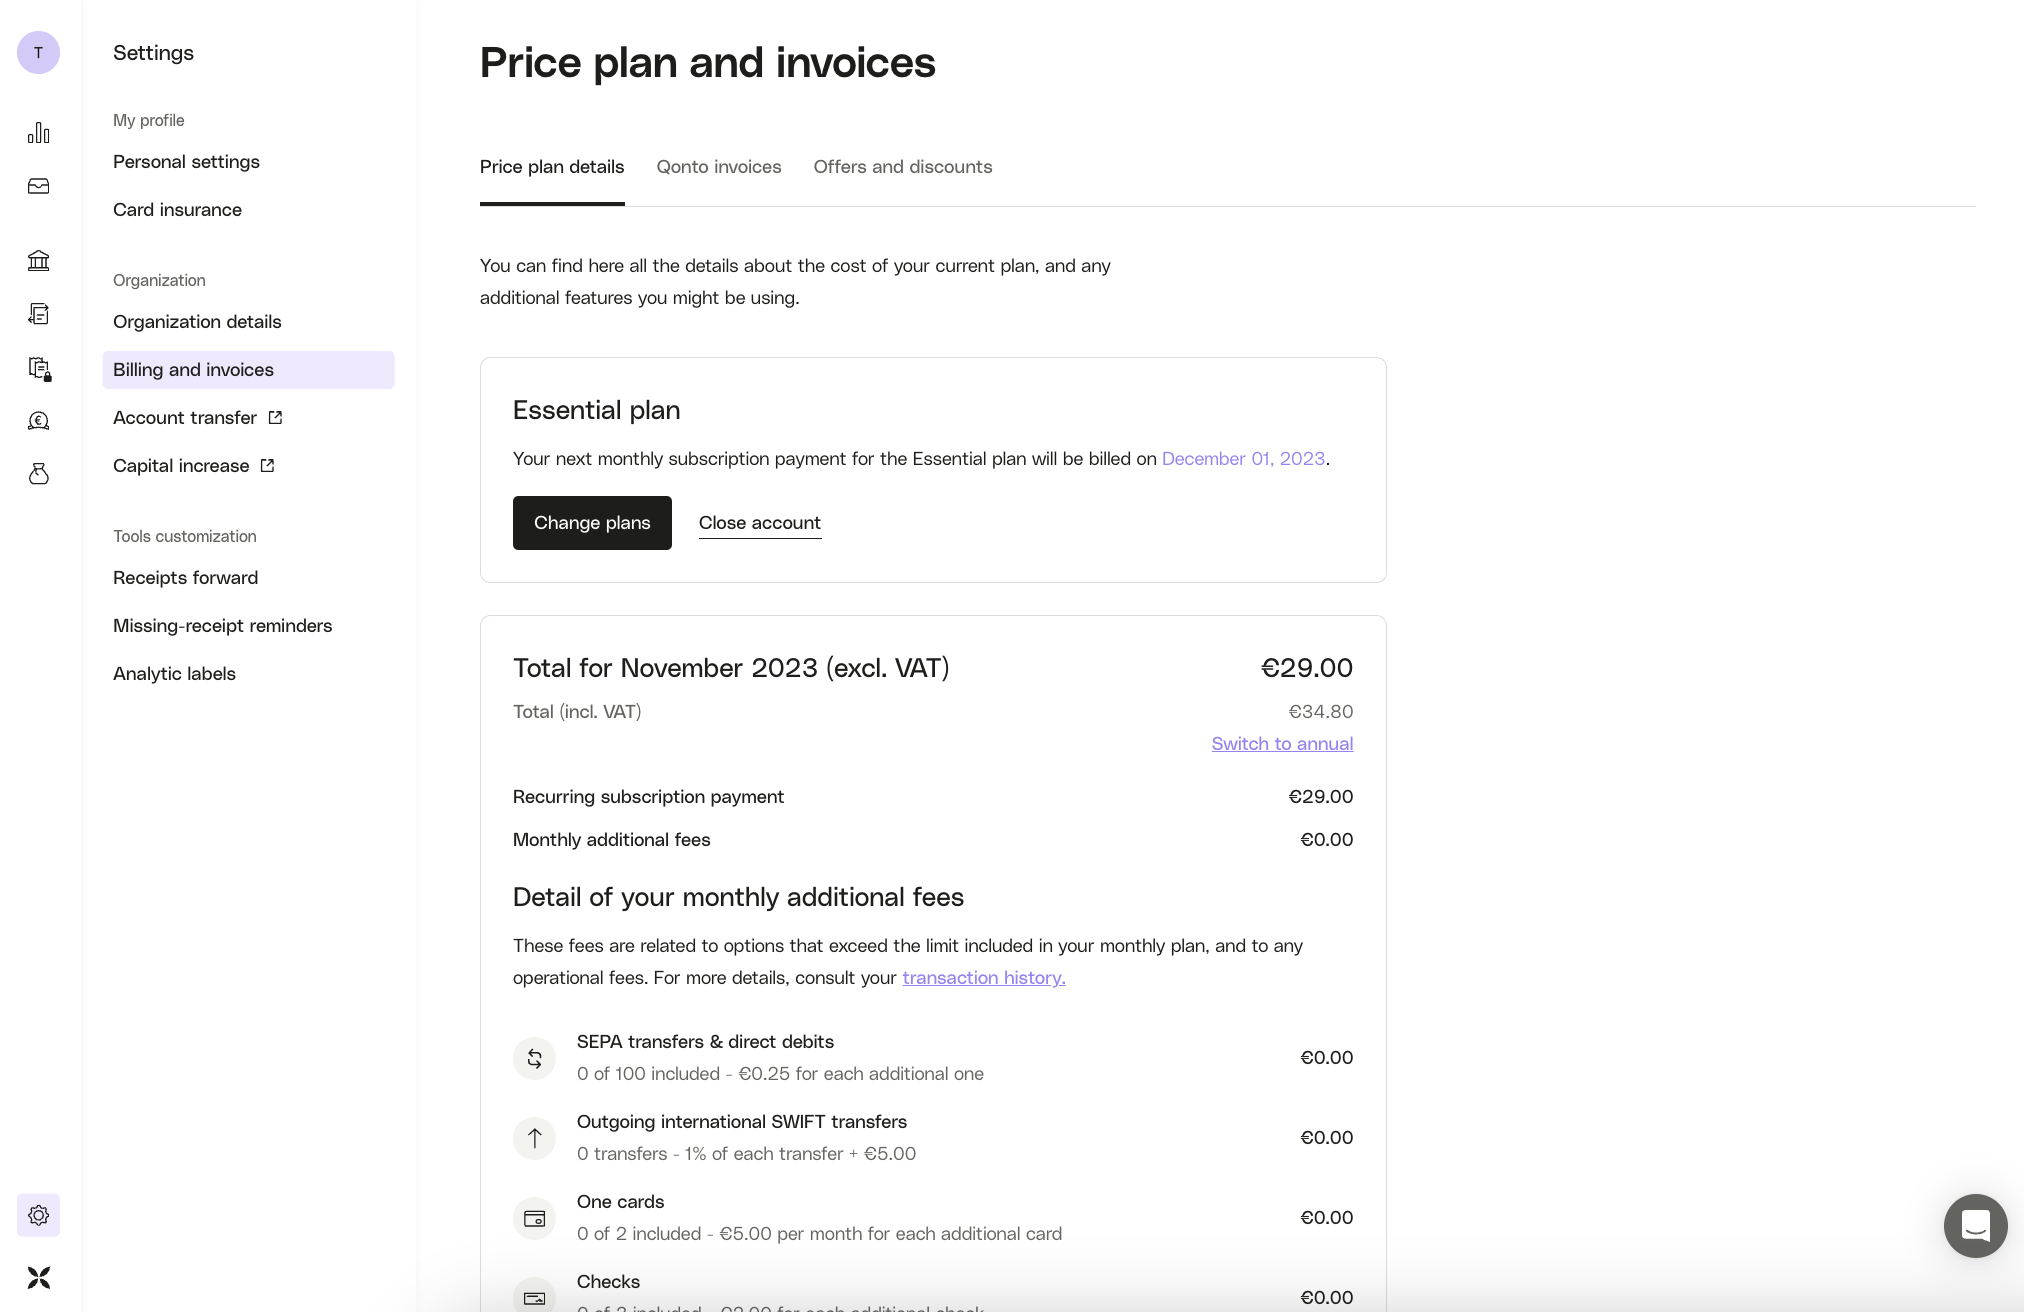Screen dimensions: 2024x1312
Task: Open the locked invoices icon
Action: click(x=38, y=369)
